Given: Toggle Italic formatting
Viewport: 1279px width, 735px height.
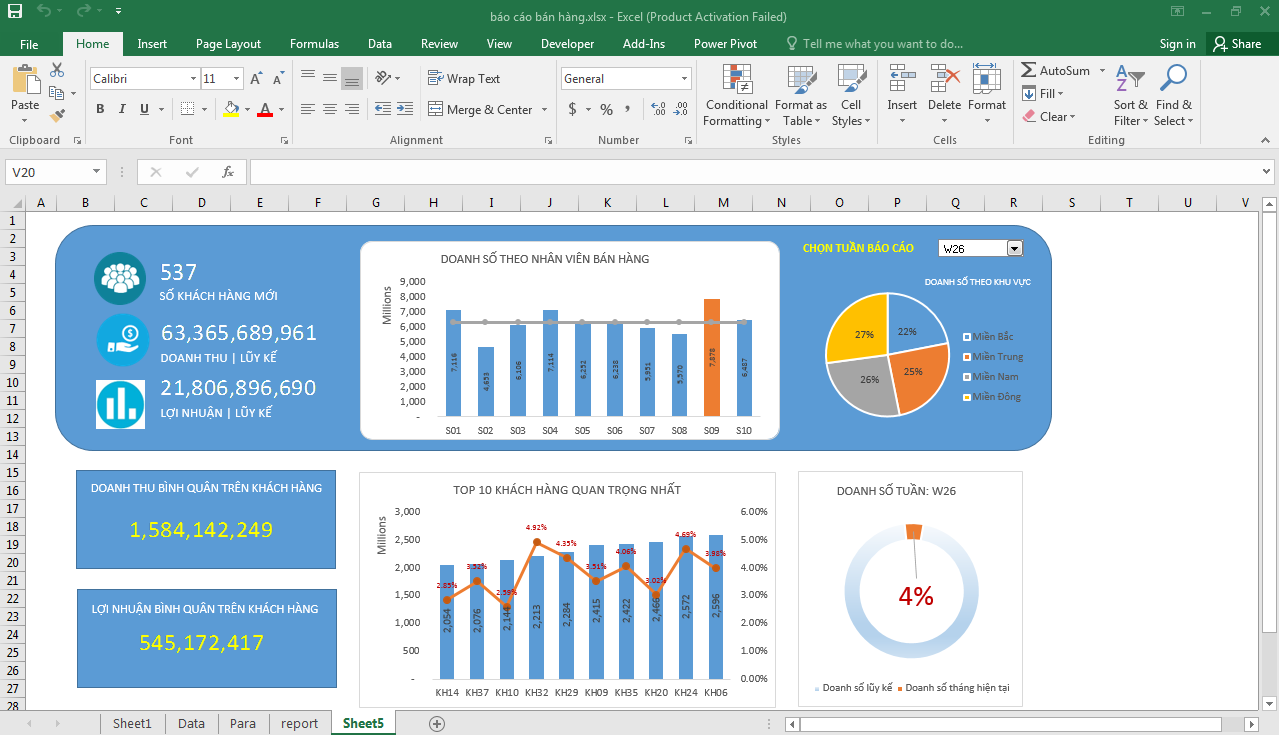Looking at the screenshot, I should click(122, 109).
